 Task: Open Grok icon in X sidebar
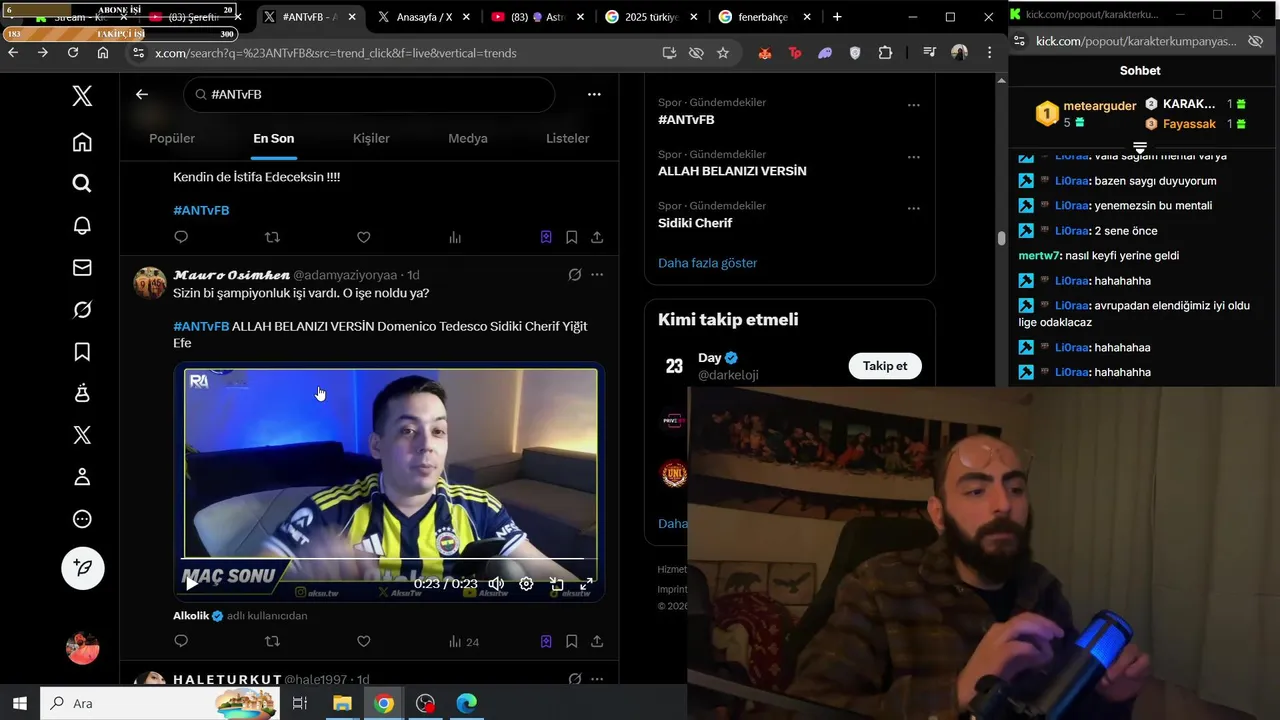click(82, 310)
